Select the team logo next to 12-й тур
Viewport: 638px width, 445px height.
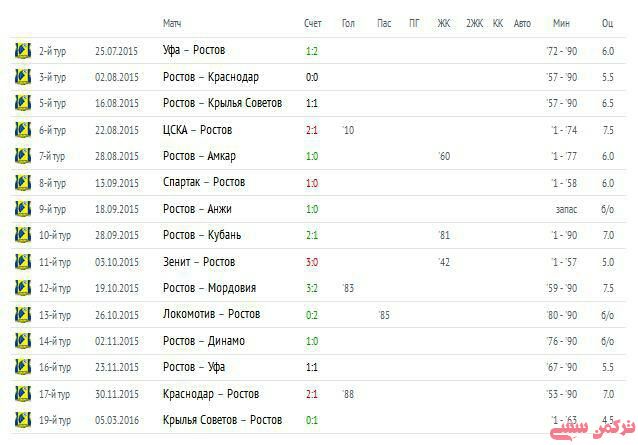pyautogui.click(x=23, y=288)
